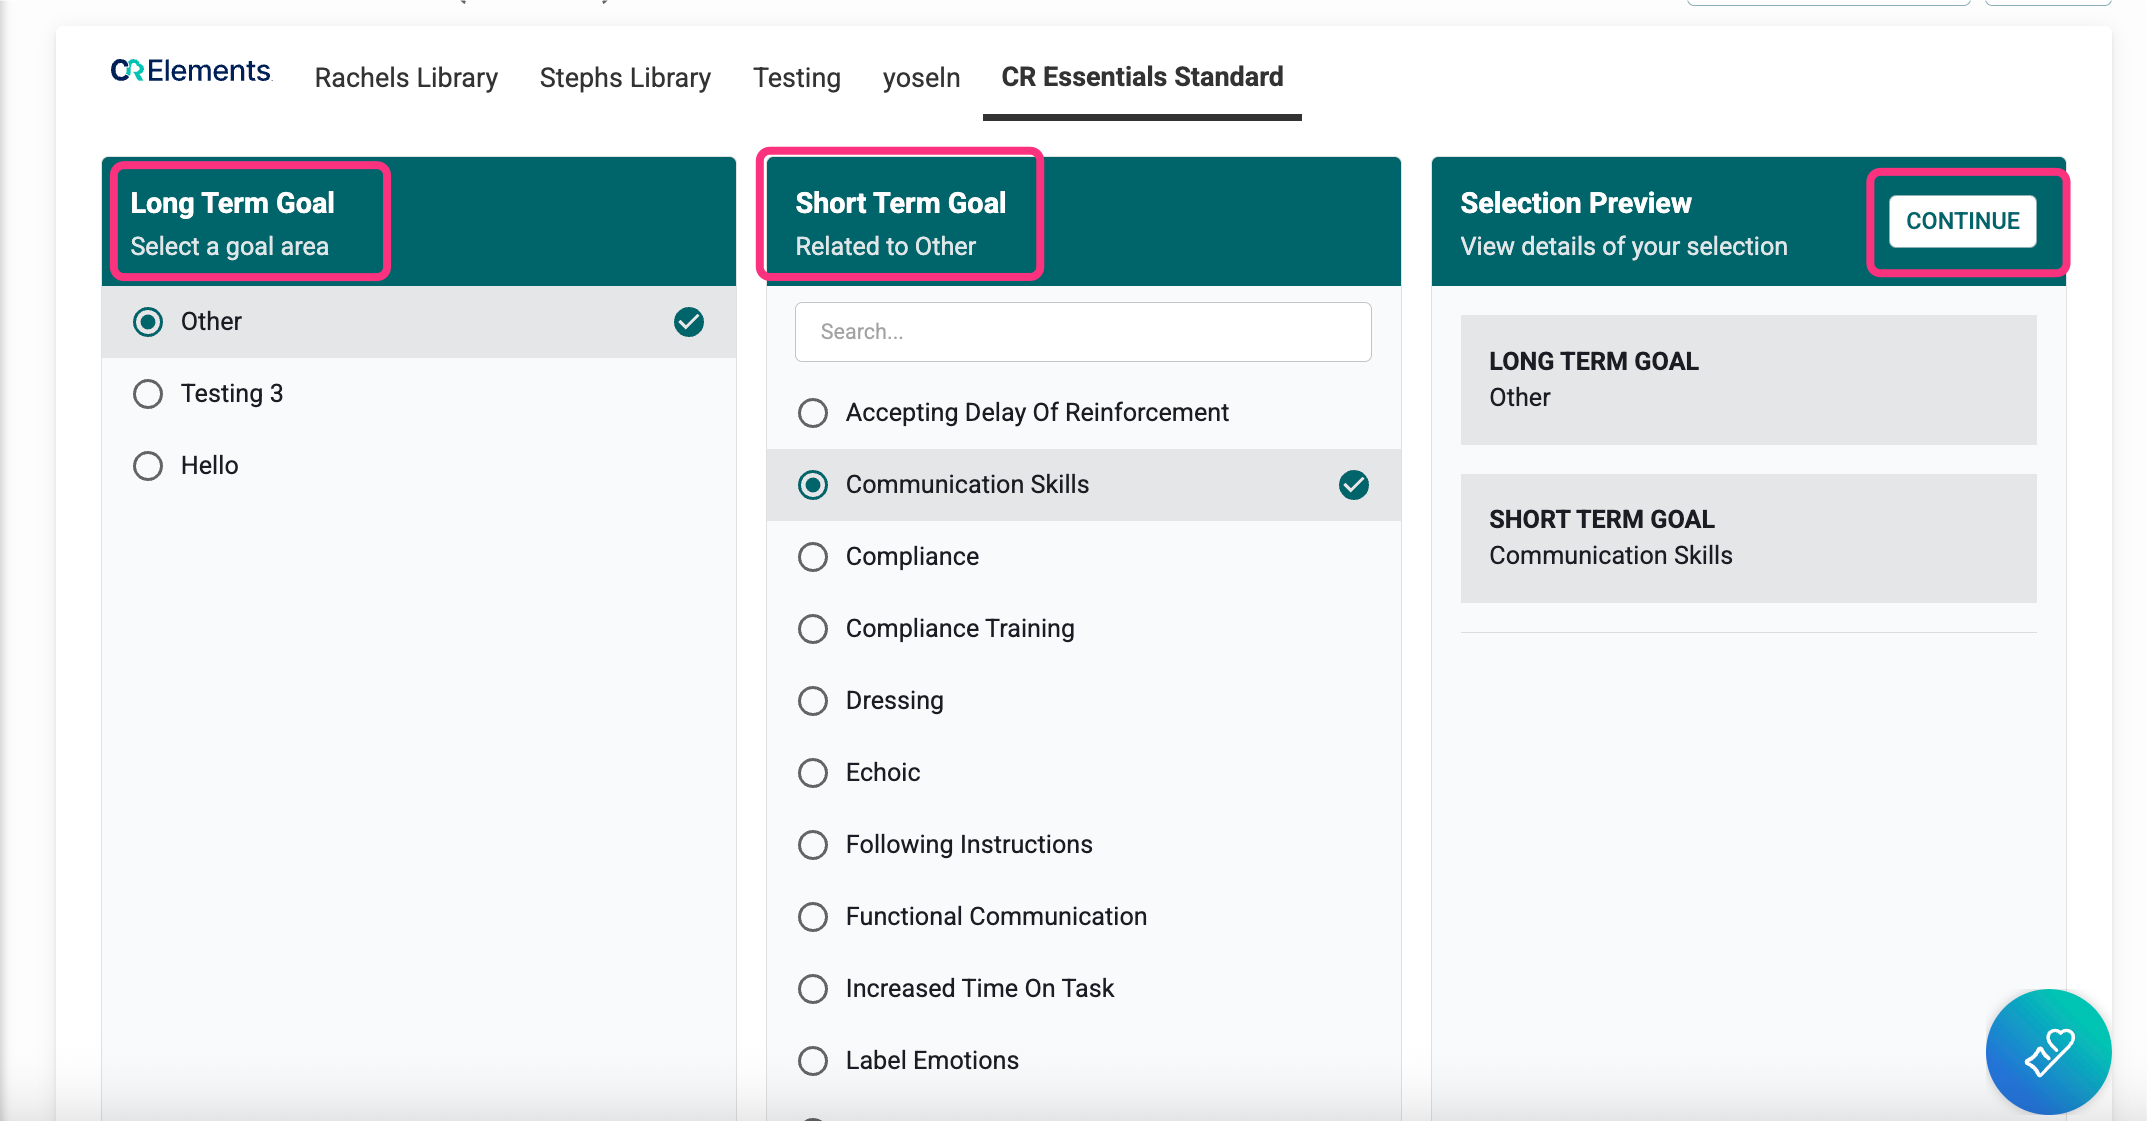This screenshot has width=2147, height=1121.
Task: Select Following Instructions radio button
Action: click(813, 845)
